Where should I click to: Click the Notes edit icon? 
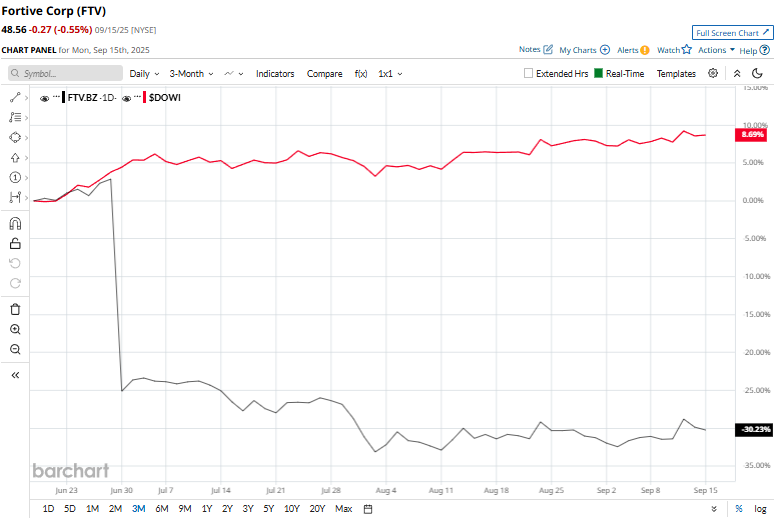coord(548,49)
